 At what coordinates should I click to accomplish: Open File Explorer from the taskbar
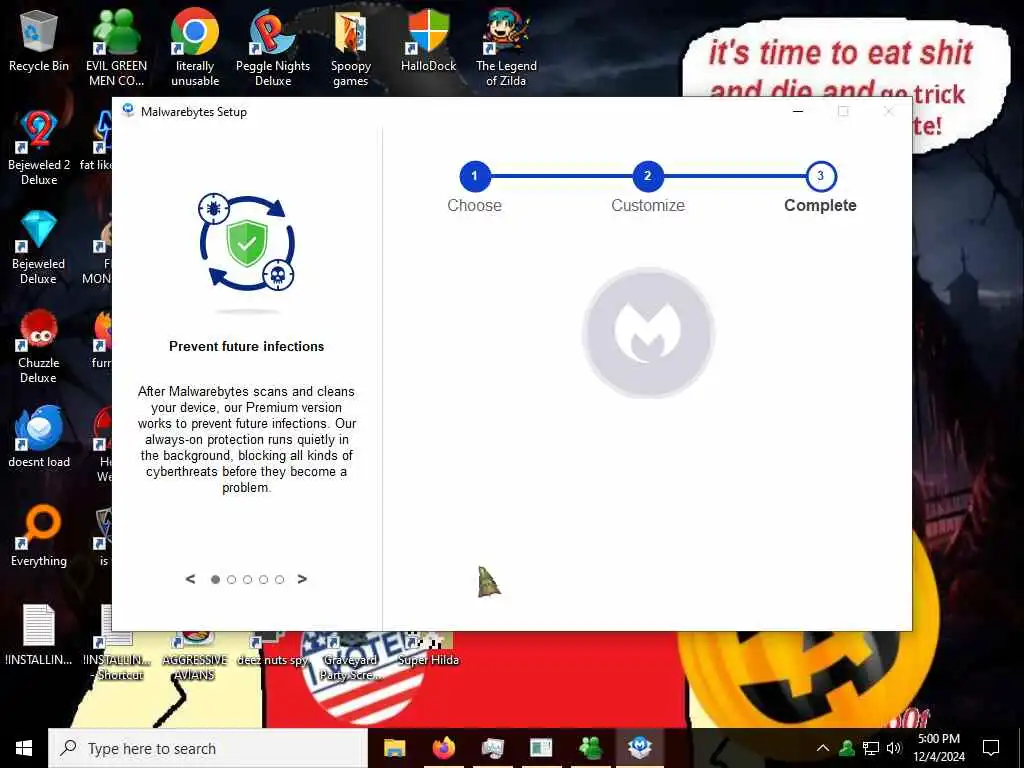[x=394, y=748]
